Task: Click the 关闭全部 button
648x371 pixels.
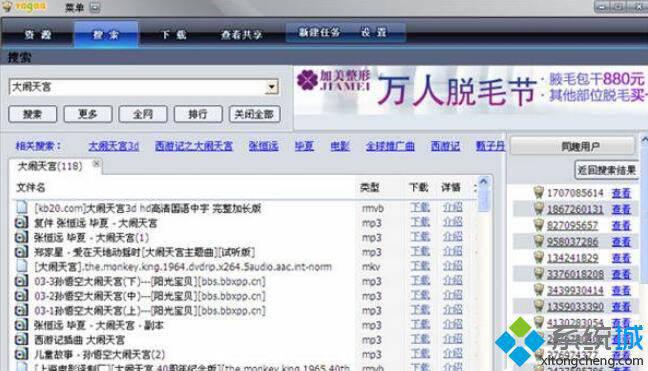Action: point(255,114)
